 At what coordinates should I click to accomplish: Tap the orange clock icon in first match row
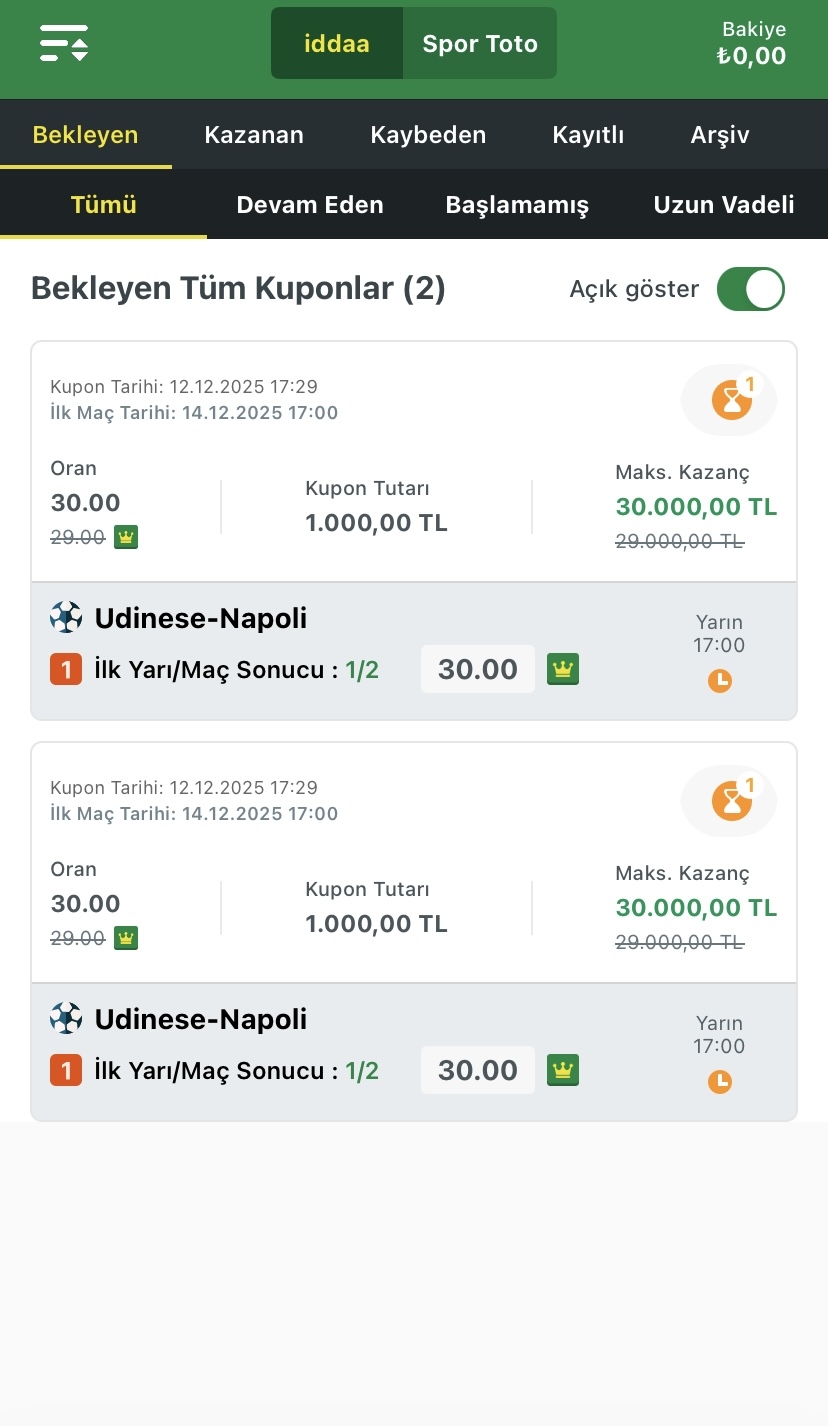(x=720, y=681)
